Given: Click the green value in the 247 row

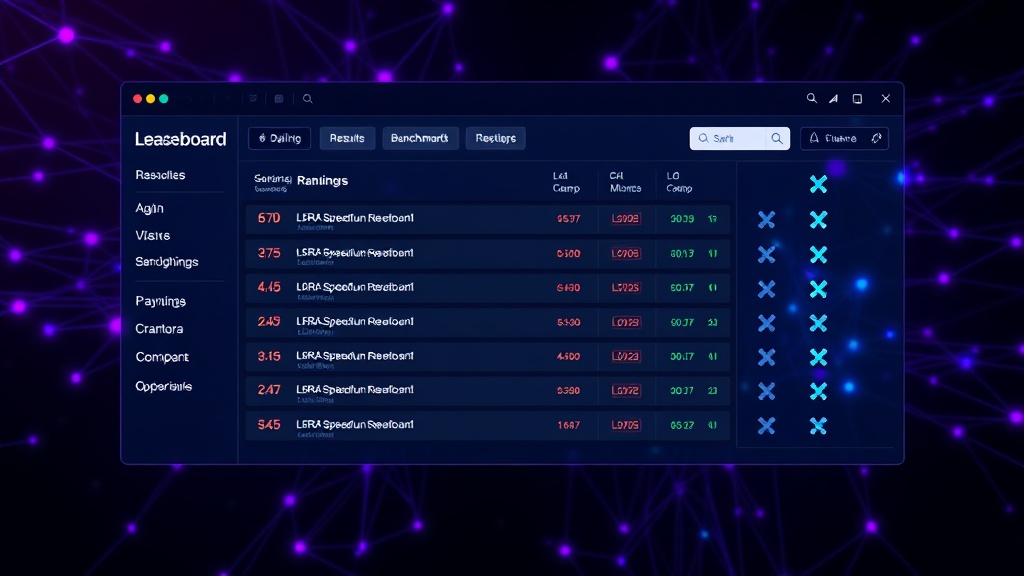Looking at the screenshot, I should coord(682,391).
